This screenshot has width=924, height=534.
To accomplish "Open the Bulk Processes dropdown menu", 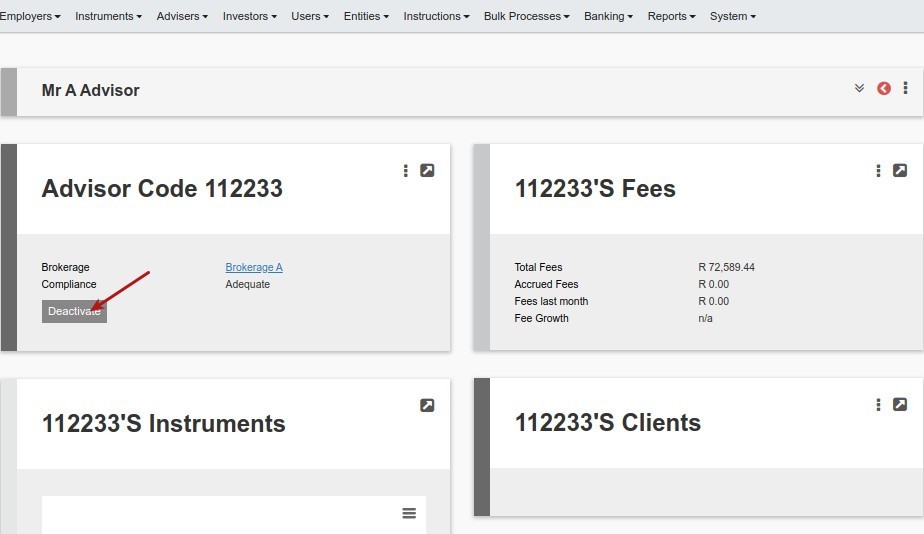I will tap(527, 17).
